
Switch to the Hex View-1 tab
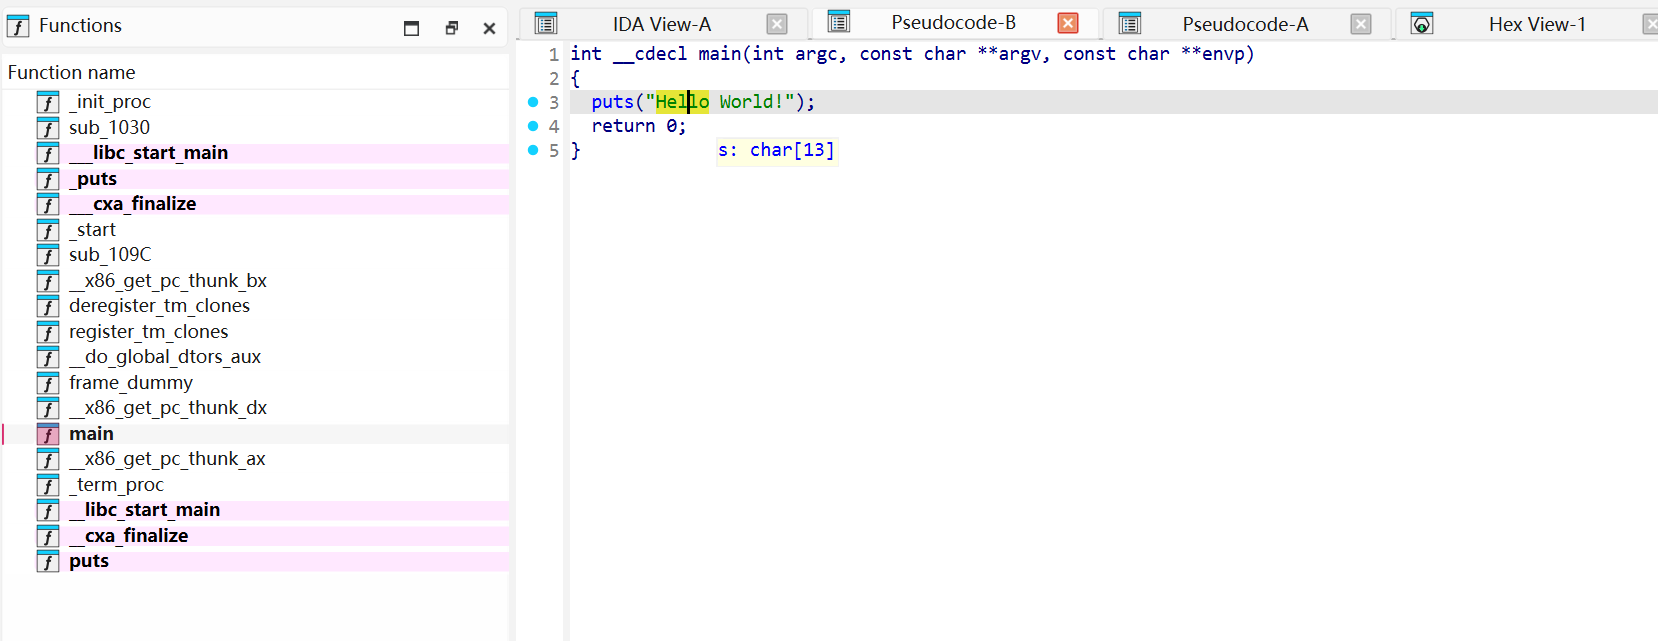click(1537, 24)
